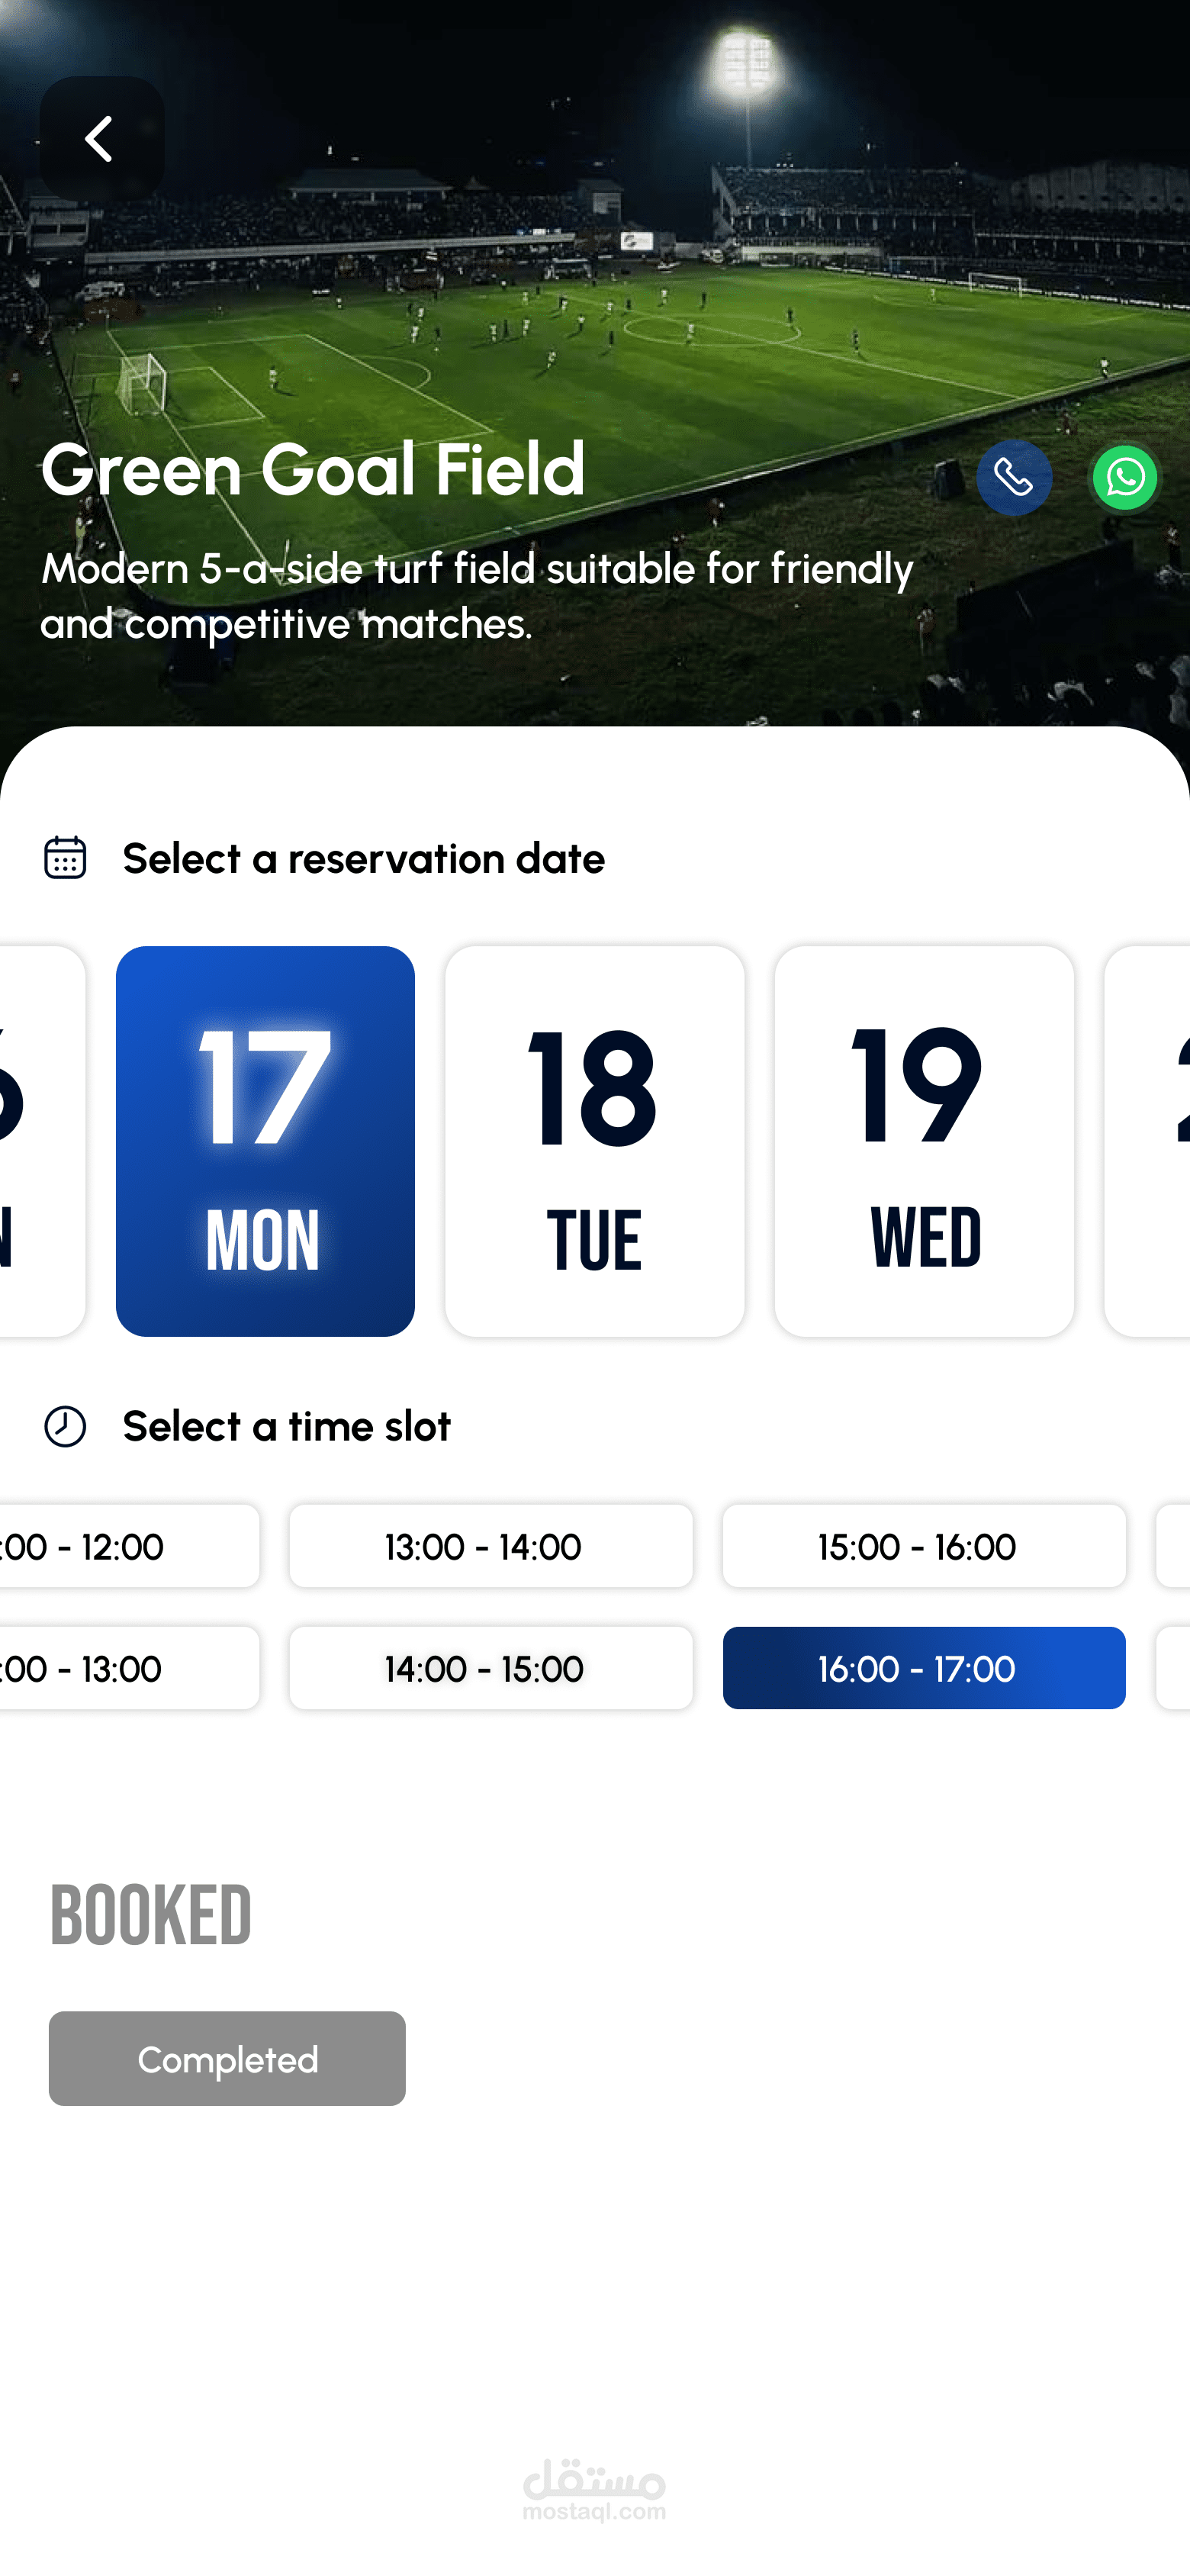Select the highlighted 16:00 - 17:00 slot
Image resolution: width=1190 pixels, height=2576 pixels.
coord(924,1668)
